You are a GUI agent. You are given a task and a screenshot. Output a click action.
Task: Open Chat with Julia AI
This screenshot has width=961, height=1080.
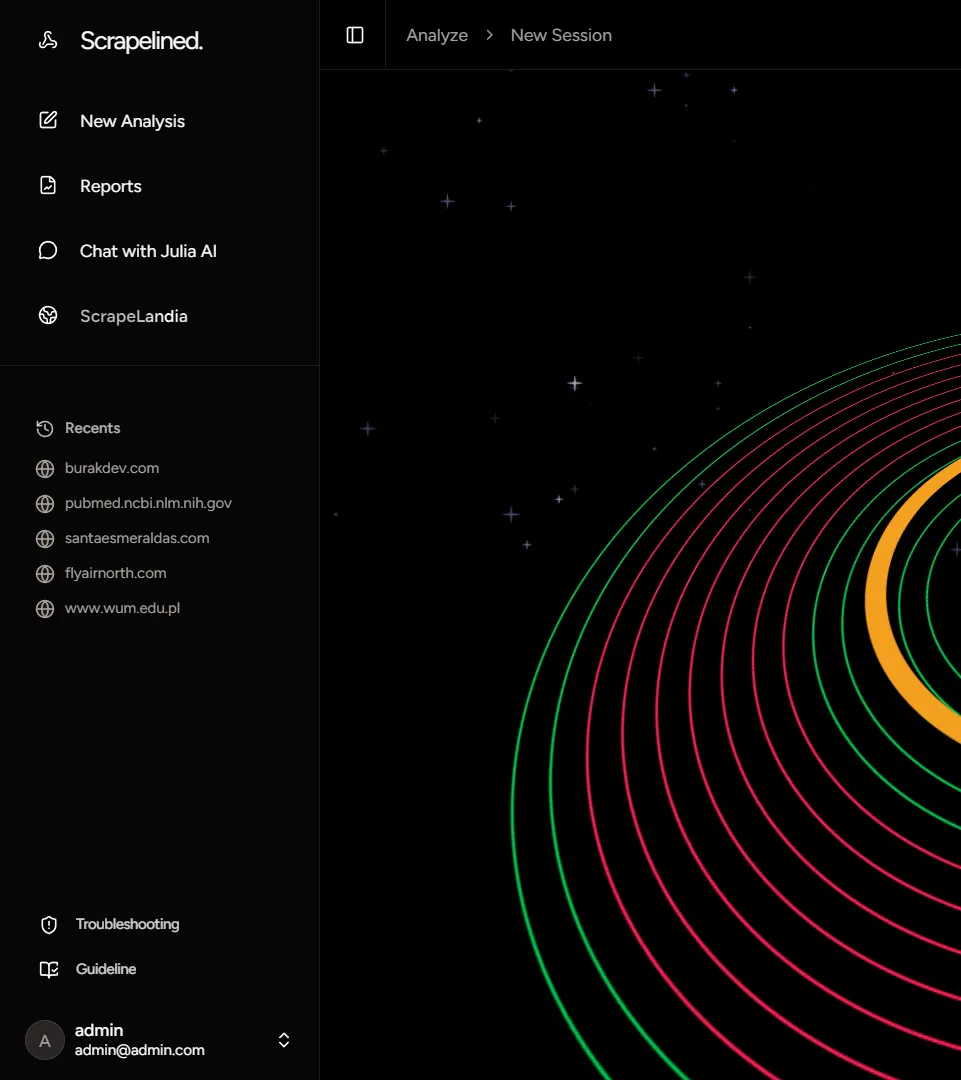point(148,251)
